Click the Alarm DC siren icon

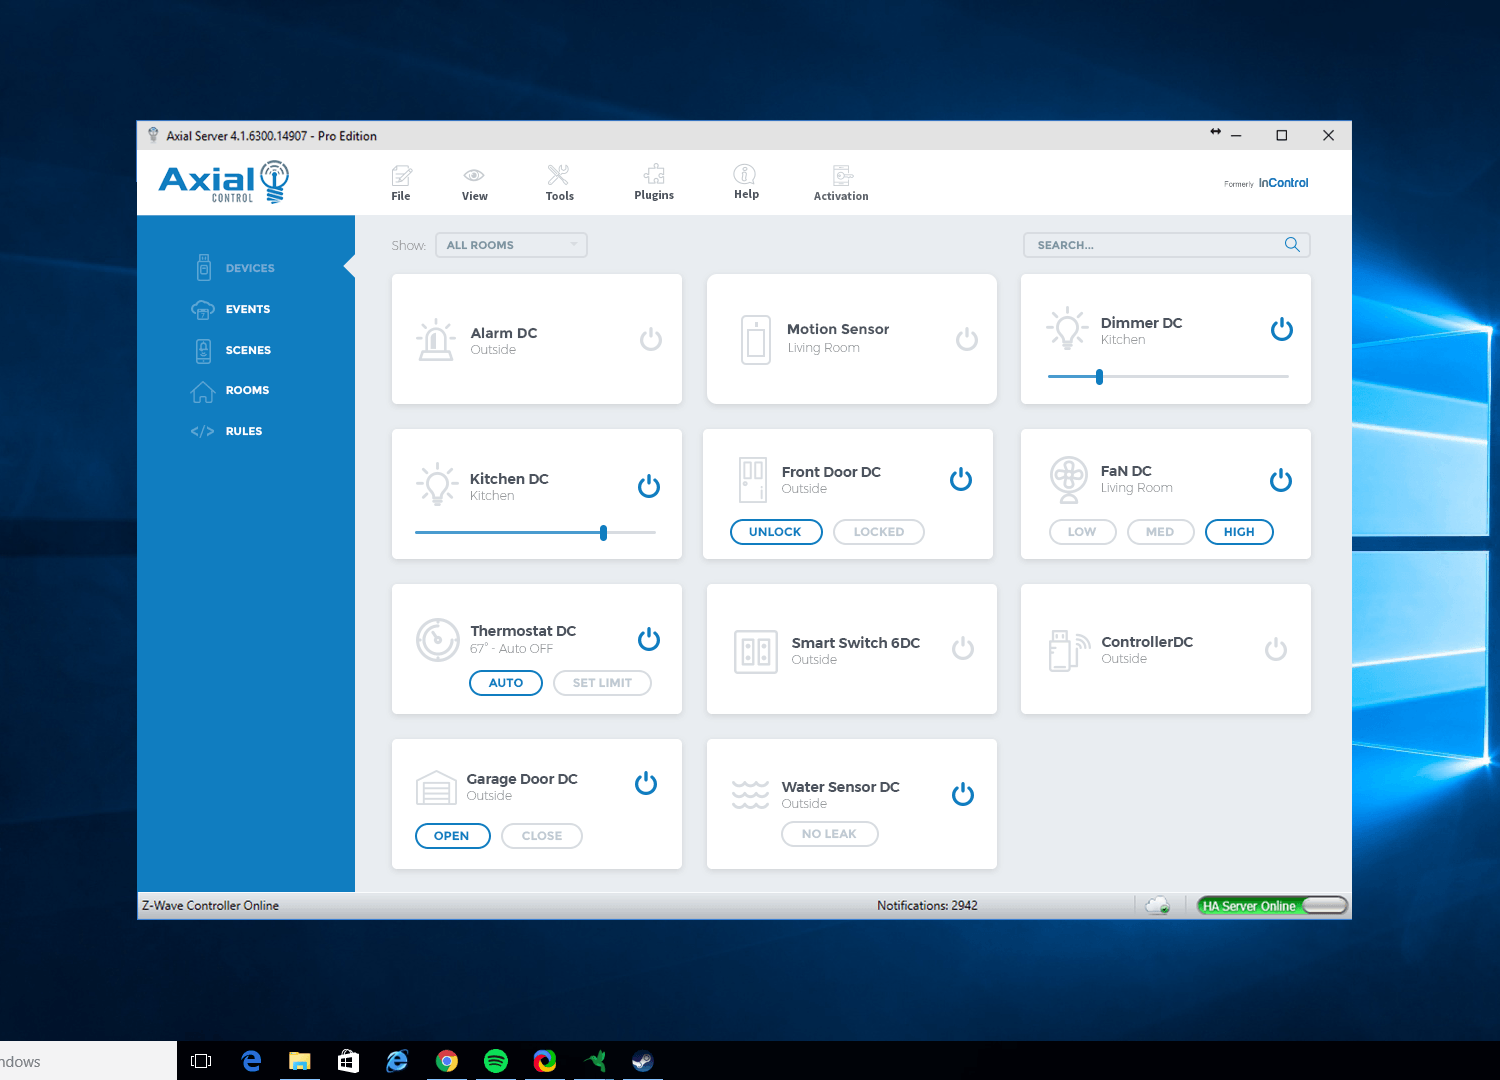pyautogui.click(x=436, y=340)
